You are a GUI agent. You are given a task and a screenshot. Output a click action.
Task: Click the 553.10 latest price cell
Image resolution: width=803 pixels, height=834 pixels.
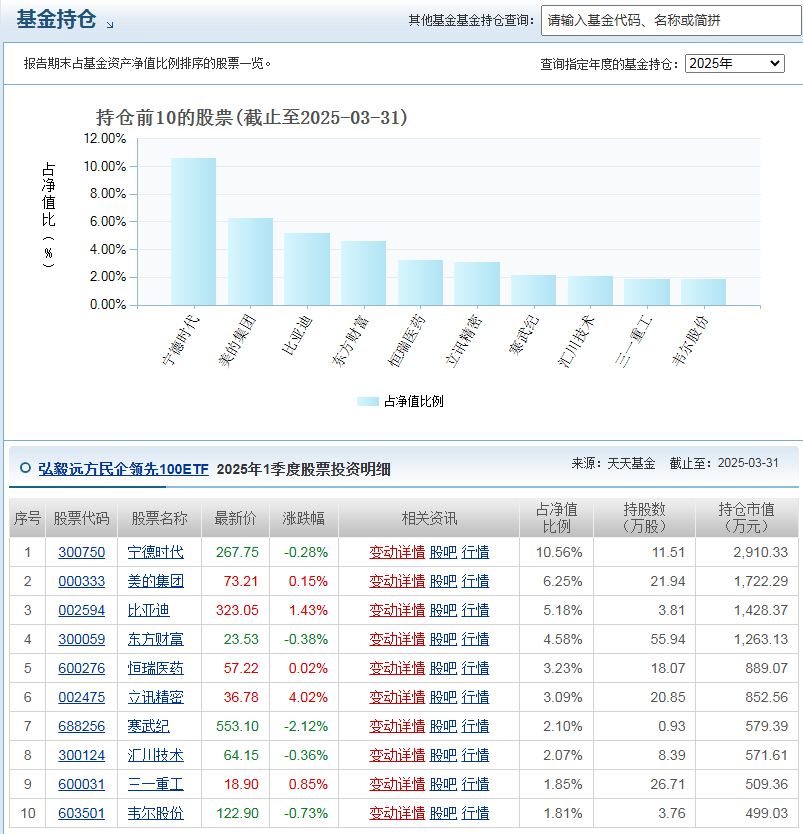tap(237, 726)
